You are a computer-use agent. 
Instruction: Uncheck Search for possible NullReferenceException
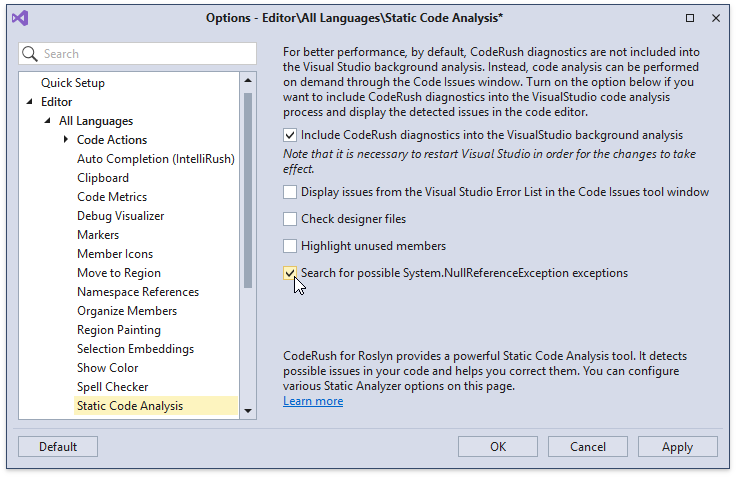(290, 273)
